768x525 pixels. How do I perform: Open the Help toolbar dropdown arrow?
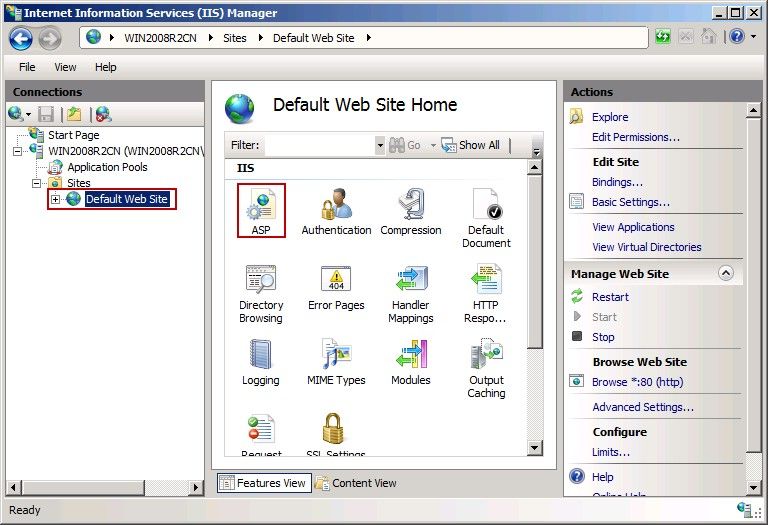click(x=753, y=37)
